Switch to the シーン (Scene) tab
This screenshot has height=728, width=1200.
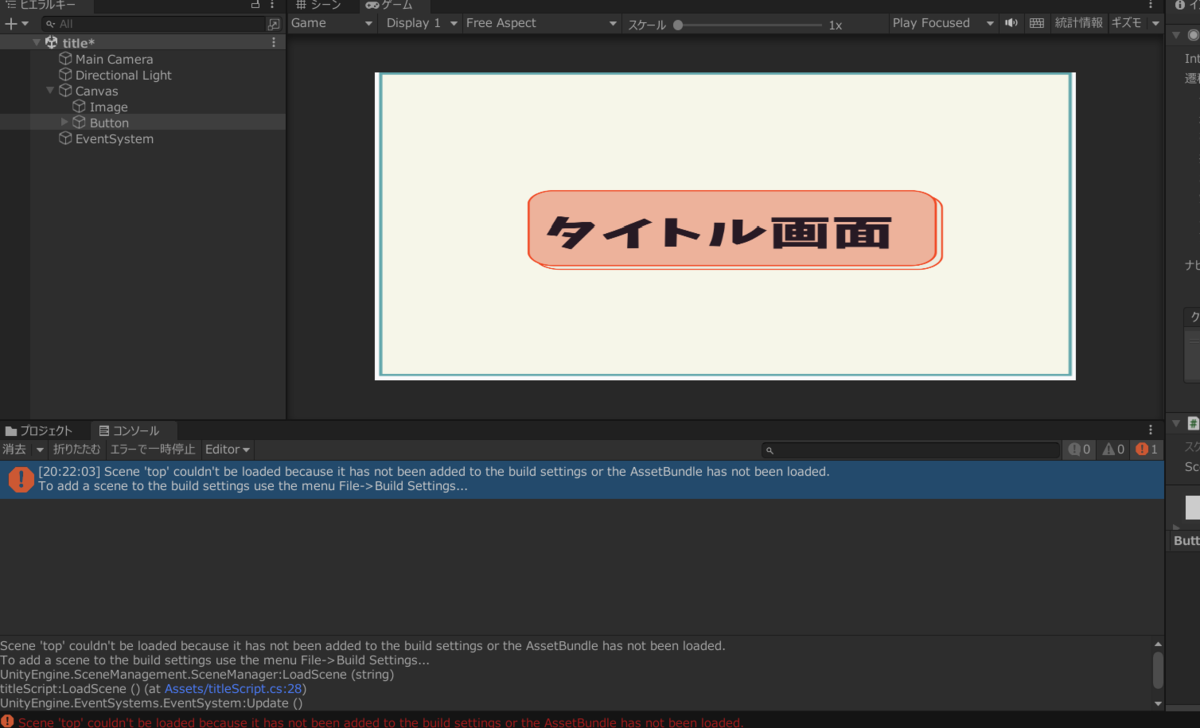point(318,5)
